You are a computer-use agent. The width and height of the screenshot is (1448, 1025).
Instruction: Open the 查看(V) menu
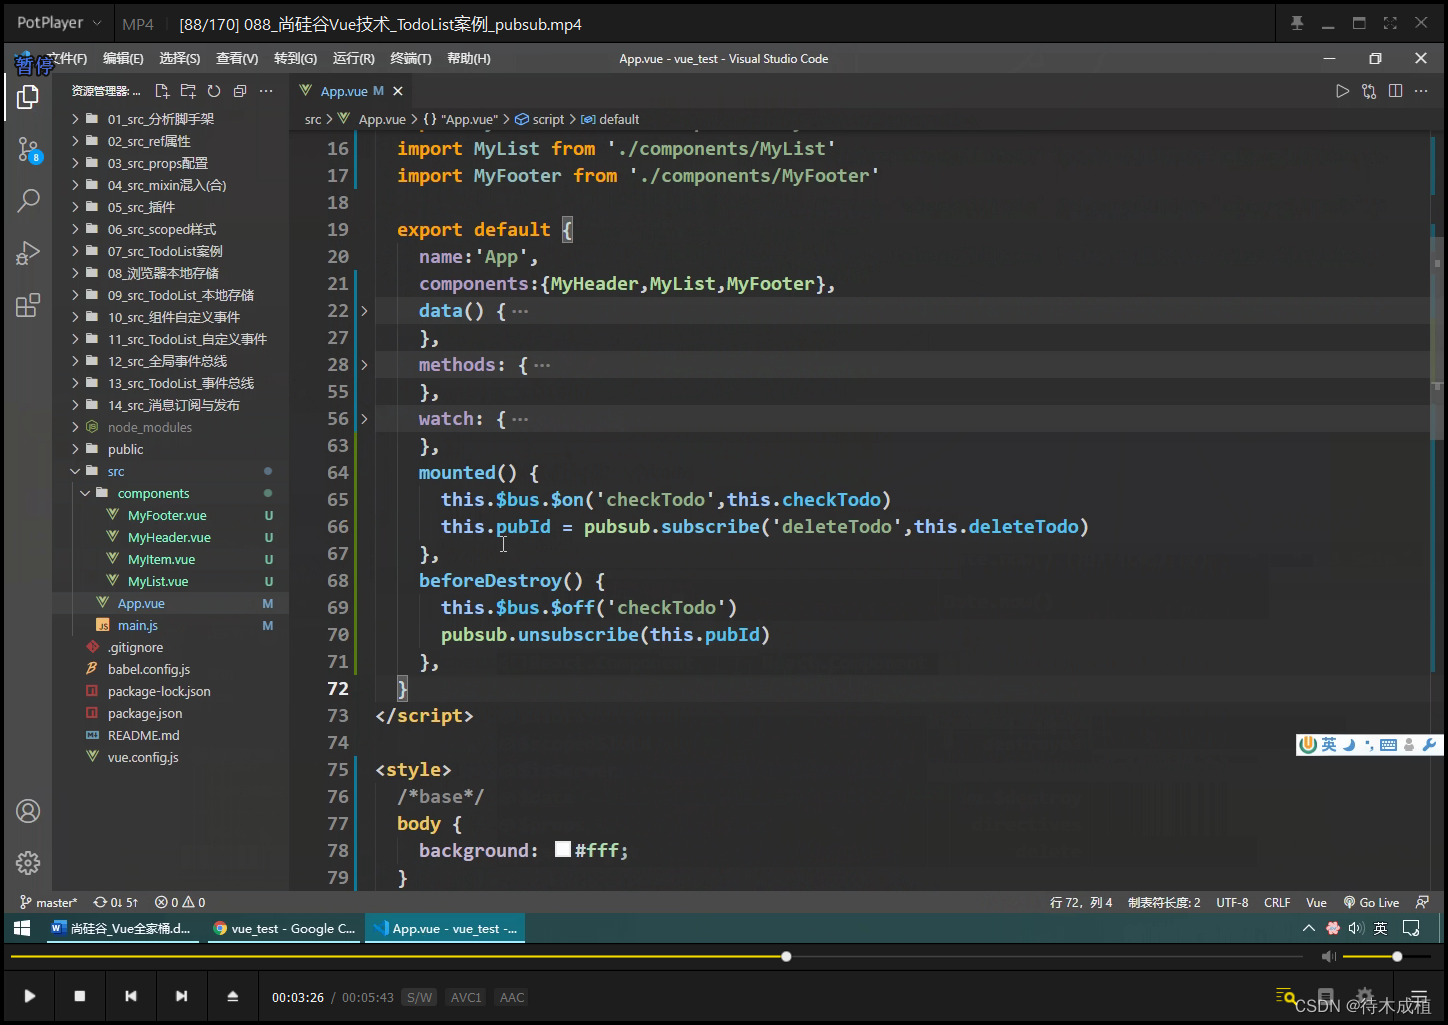pos(237,59)
